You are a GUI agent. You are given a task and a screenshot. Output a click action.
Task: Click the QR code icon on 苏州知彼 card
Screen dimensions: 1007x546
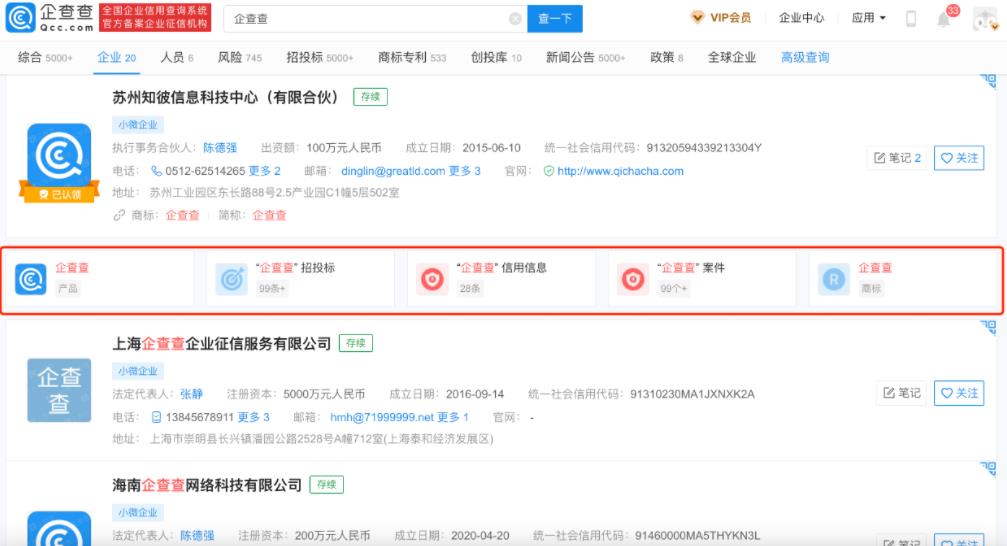(988, 82)
